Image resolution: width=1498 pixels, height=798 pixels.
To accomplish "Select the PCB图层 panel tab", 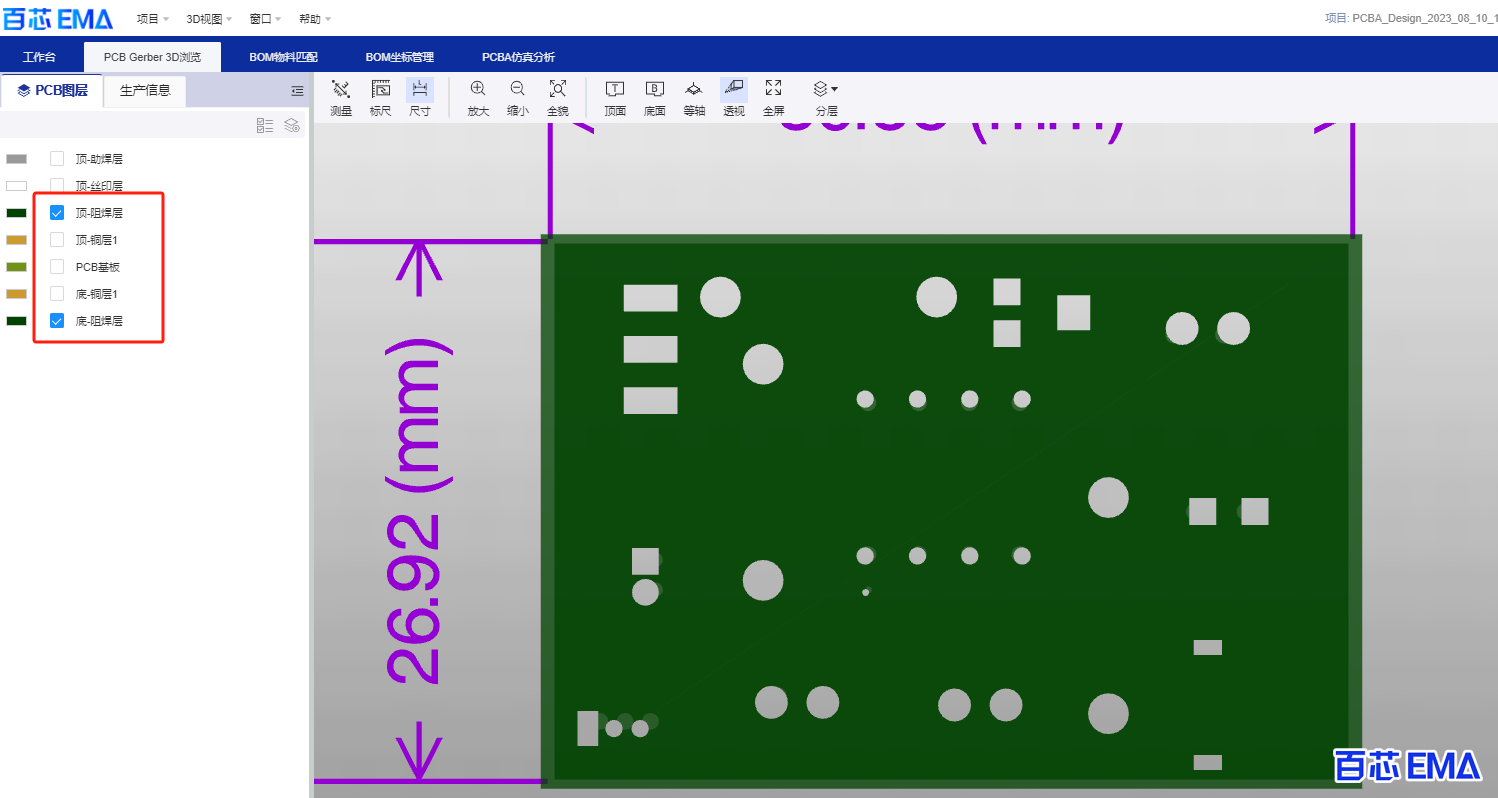I will coord(52,90).
